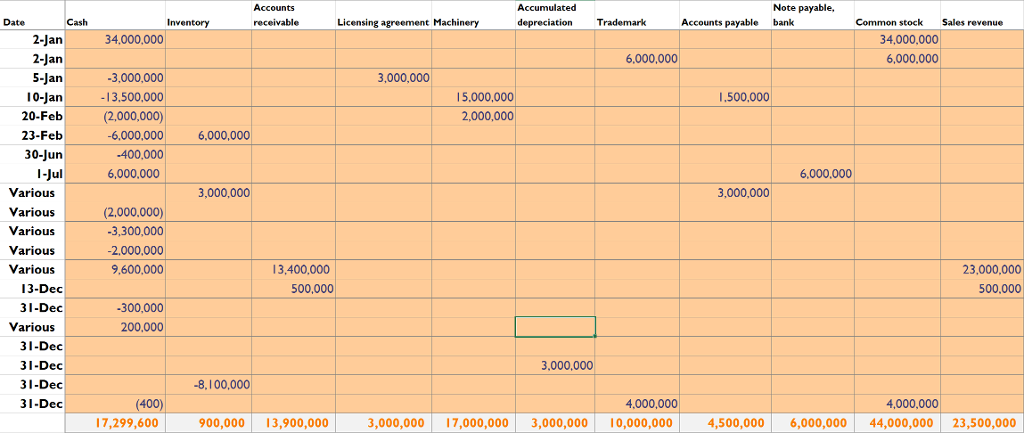Screen dimensions: 1024x433
Task: Click the Sales revenue total 23,500,000
Action: [x=982, y=423]
